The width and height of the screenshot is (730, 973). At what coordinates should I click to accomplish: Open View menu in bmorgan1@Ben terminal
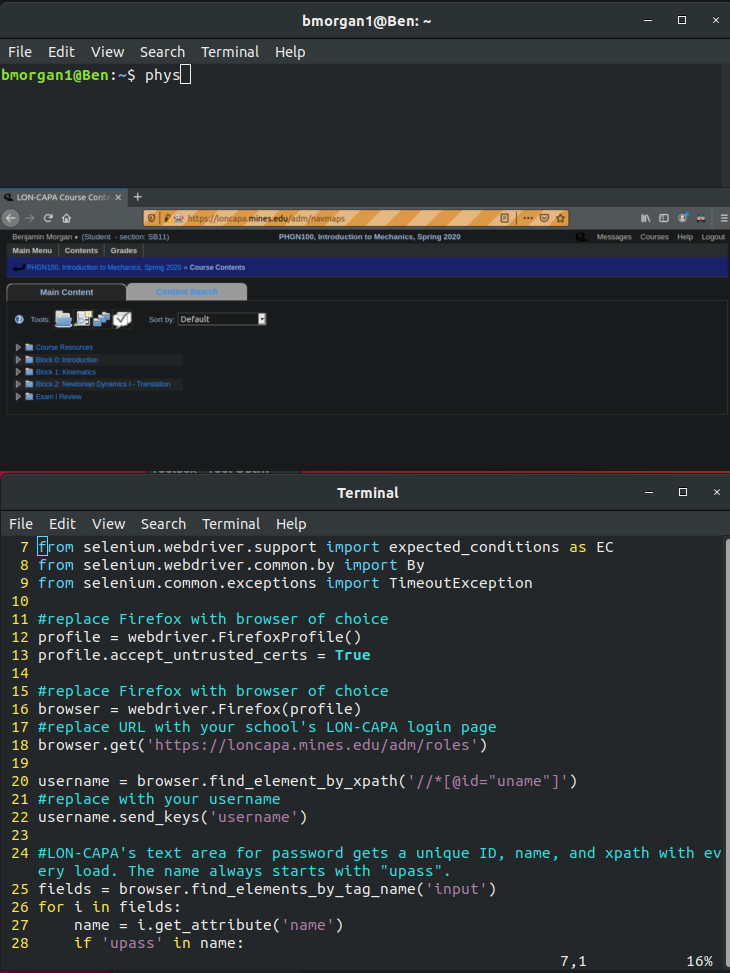pos(107,52)
